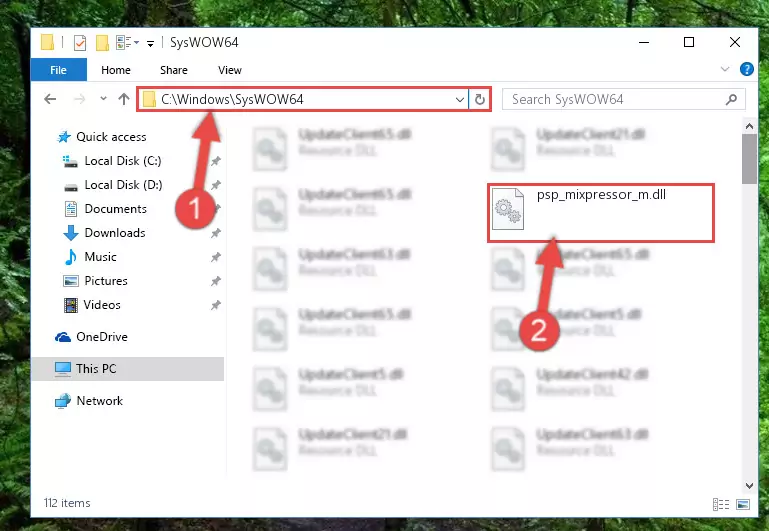Viewport: 769px width, 531px height.
Task: Open the address bar history dropdown
Action: click(460, 100)
